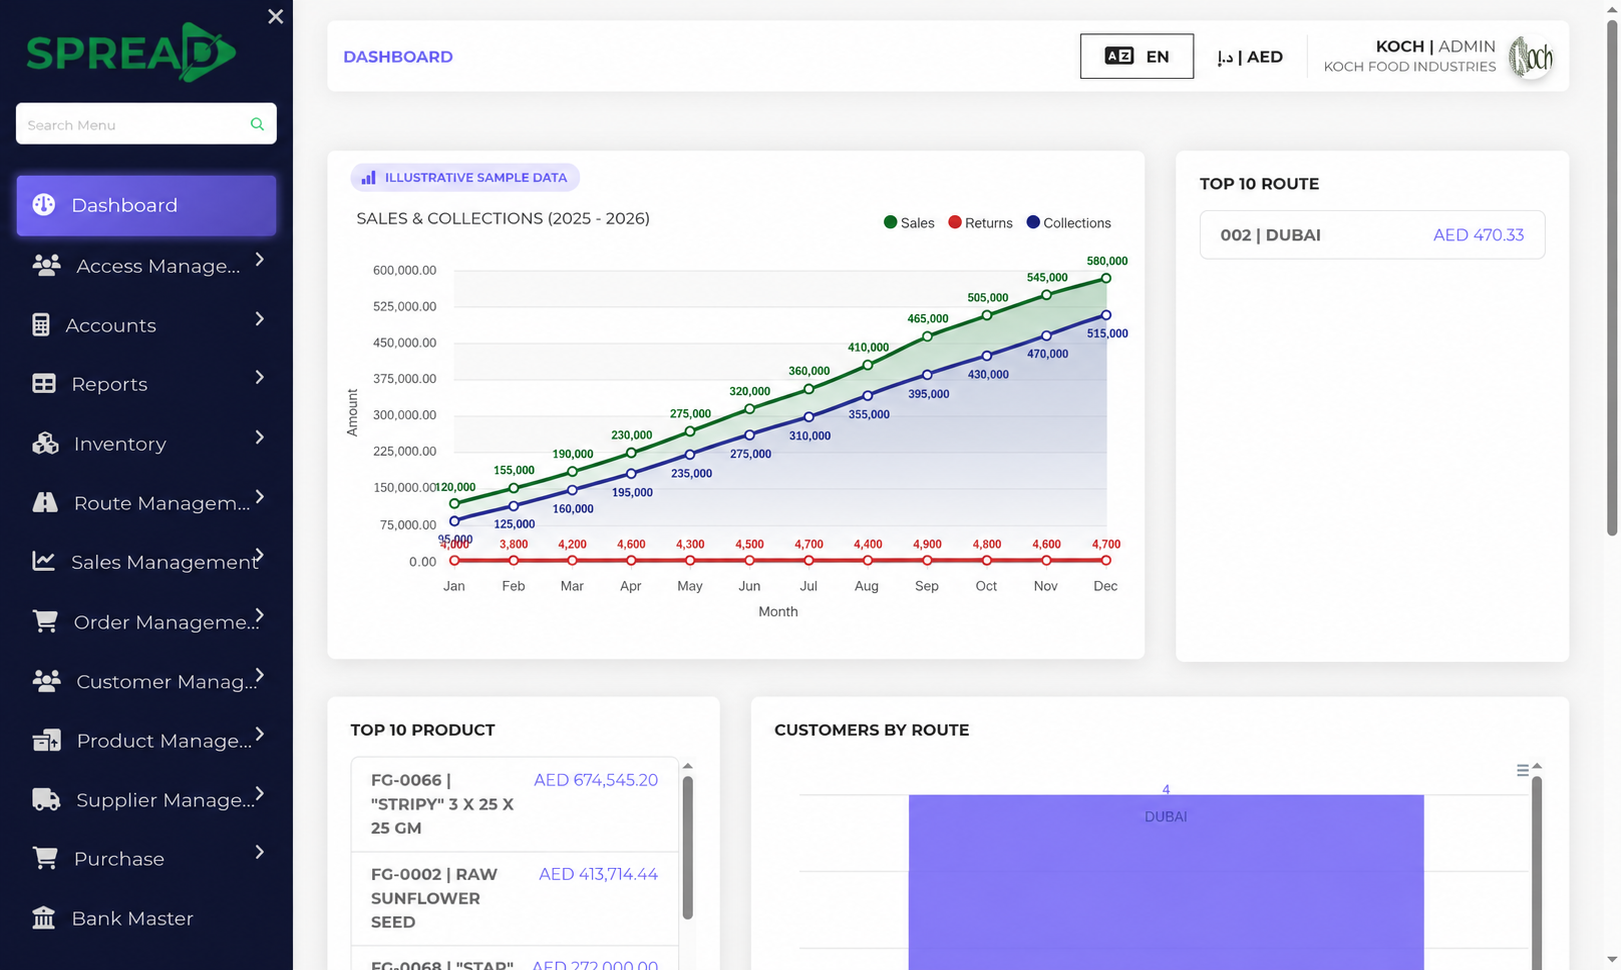Open the Customers by Route chart menu icon
The image size is (1621, 970).
click(x=1522, y=770)
